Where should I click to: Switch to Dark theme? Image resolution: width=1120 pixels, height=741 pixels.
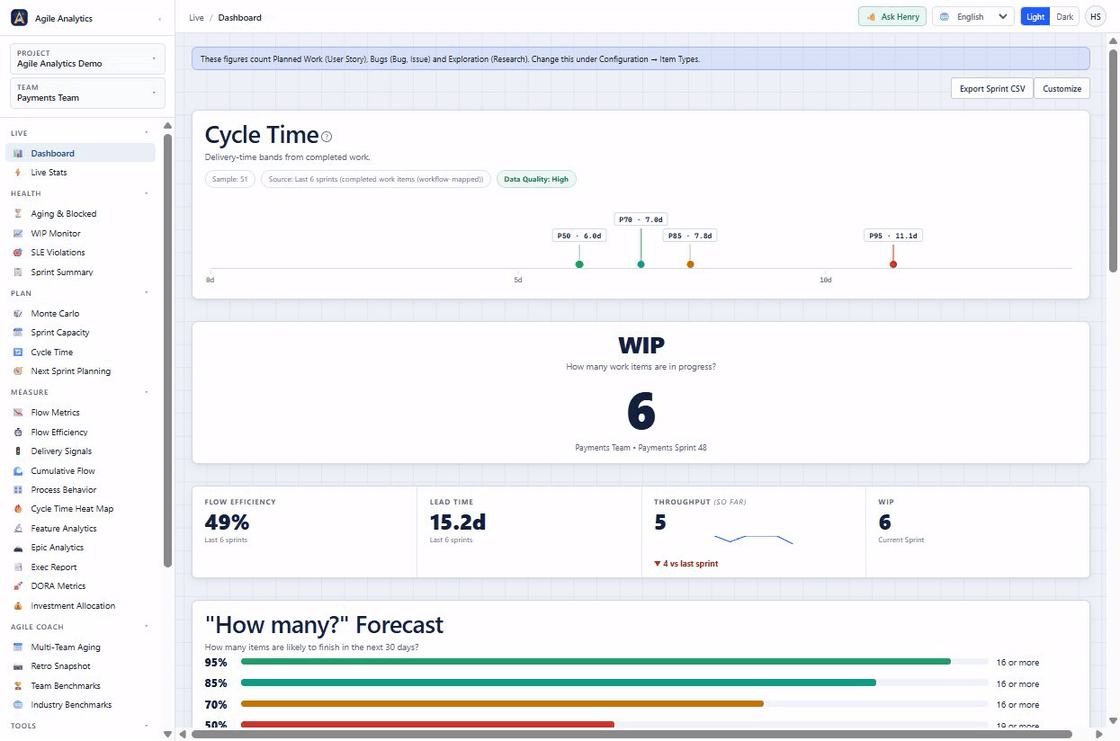click(1064, 17)
